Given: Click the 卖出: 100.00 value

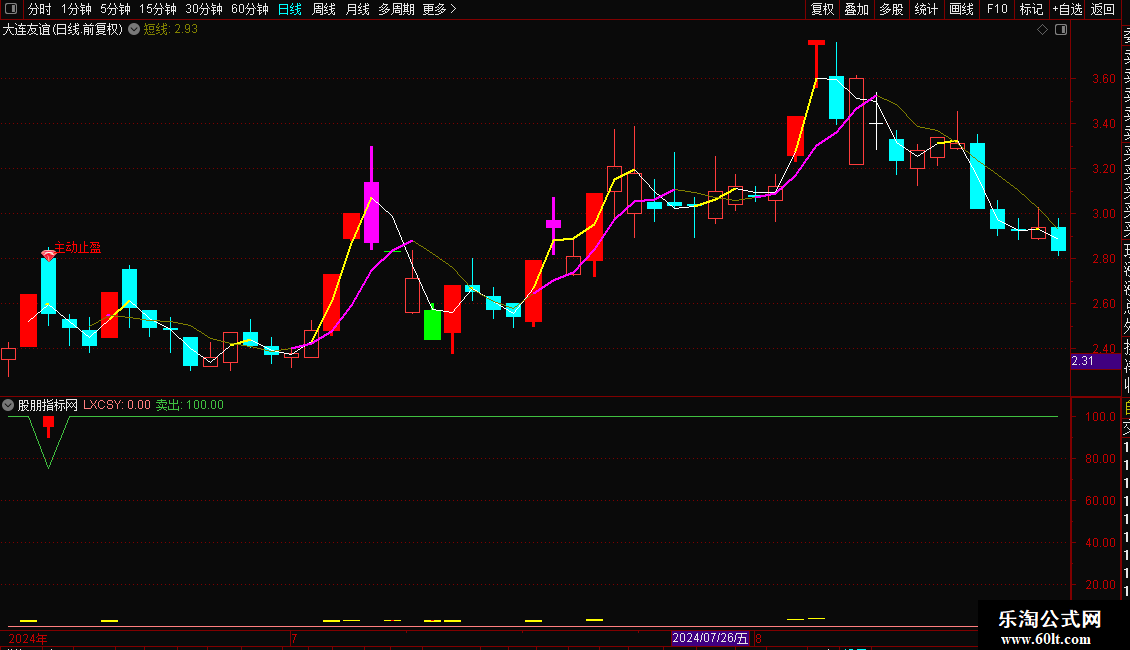Looking at the screenshot, I should (190, 405).
